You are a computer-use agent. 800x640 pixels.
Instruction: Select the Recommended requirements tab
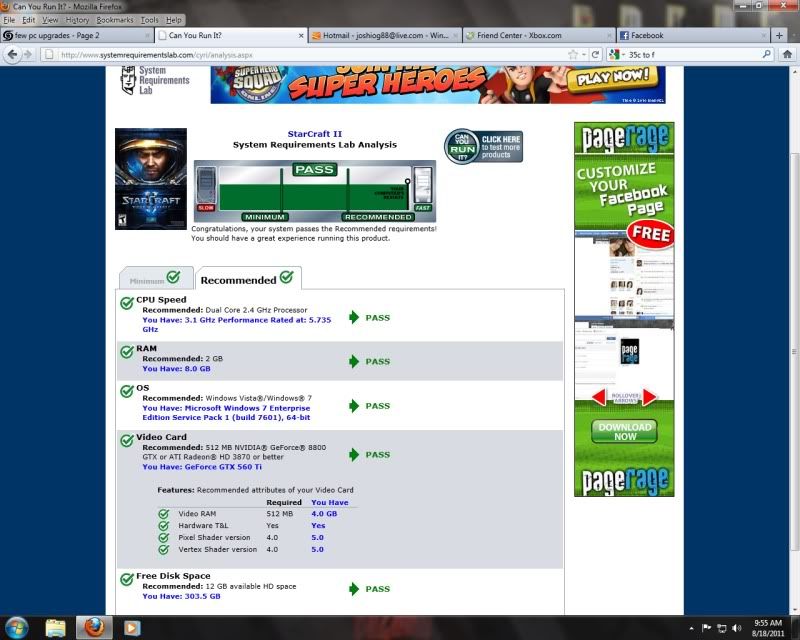[x=248, y=278]
